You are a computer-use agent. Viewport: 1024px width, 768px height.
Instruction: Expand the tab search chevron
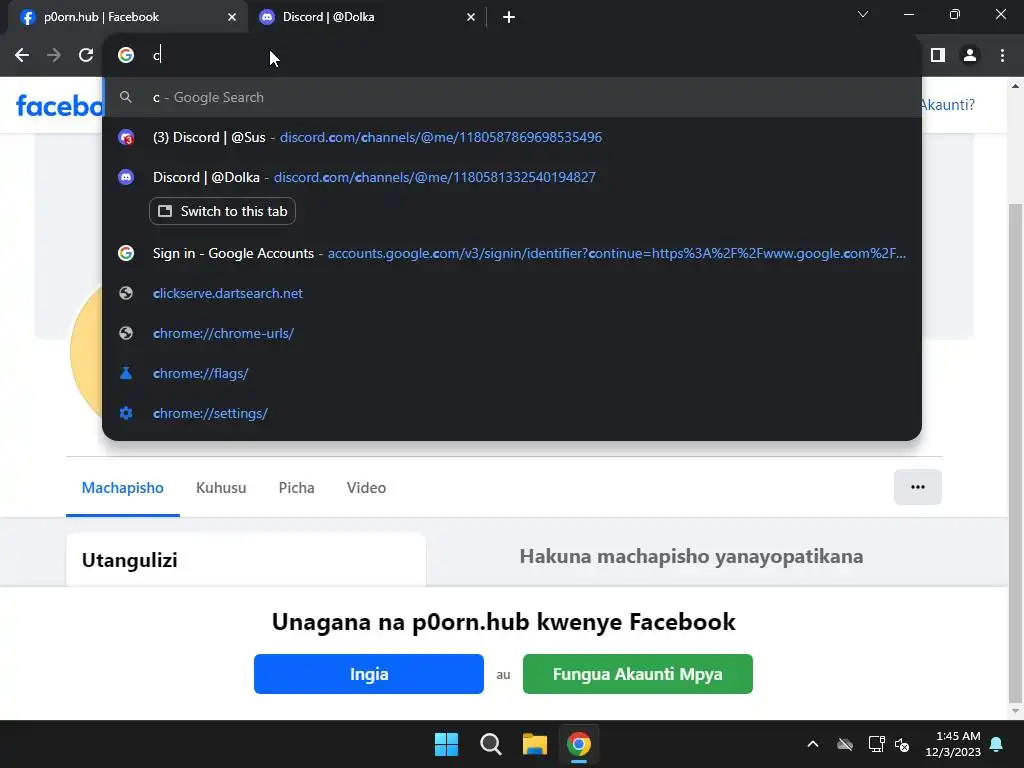pos(863,14)
